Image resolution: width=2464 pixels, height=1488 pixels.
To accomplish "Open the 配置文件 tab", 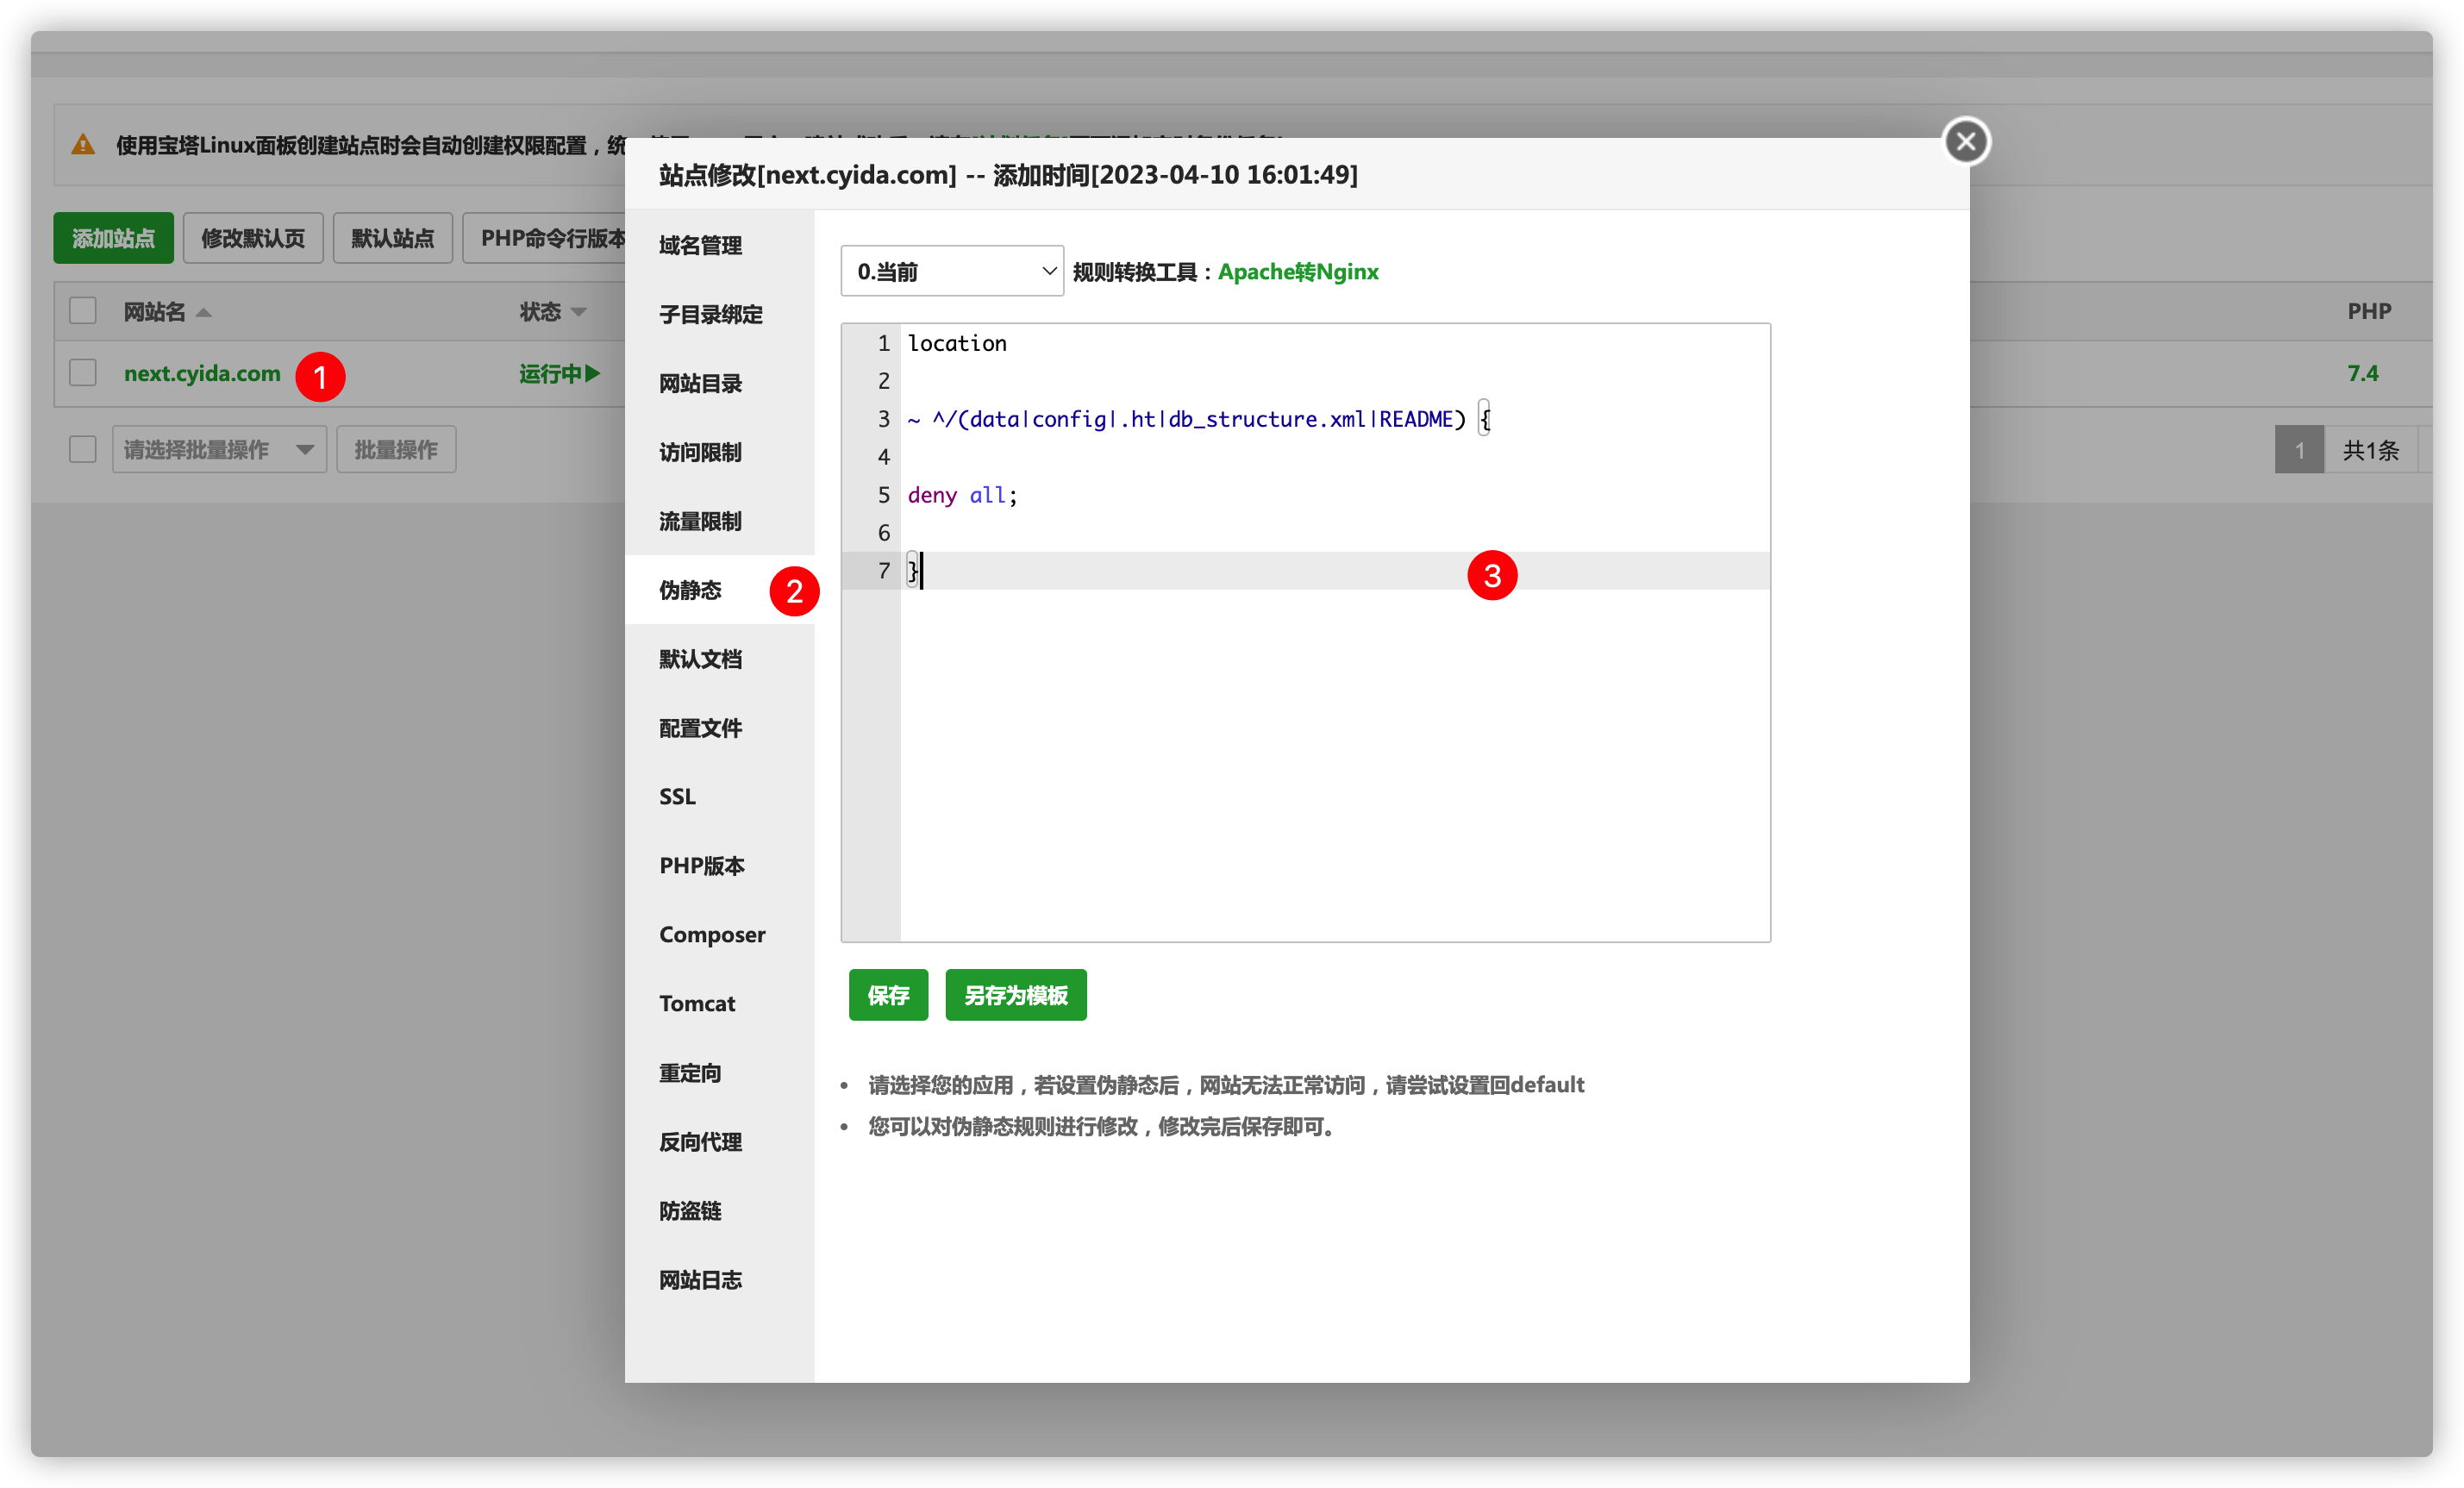I will [700, 728].
